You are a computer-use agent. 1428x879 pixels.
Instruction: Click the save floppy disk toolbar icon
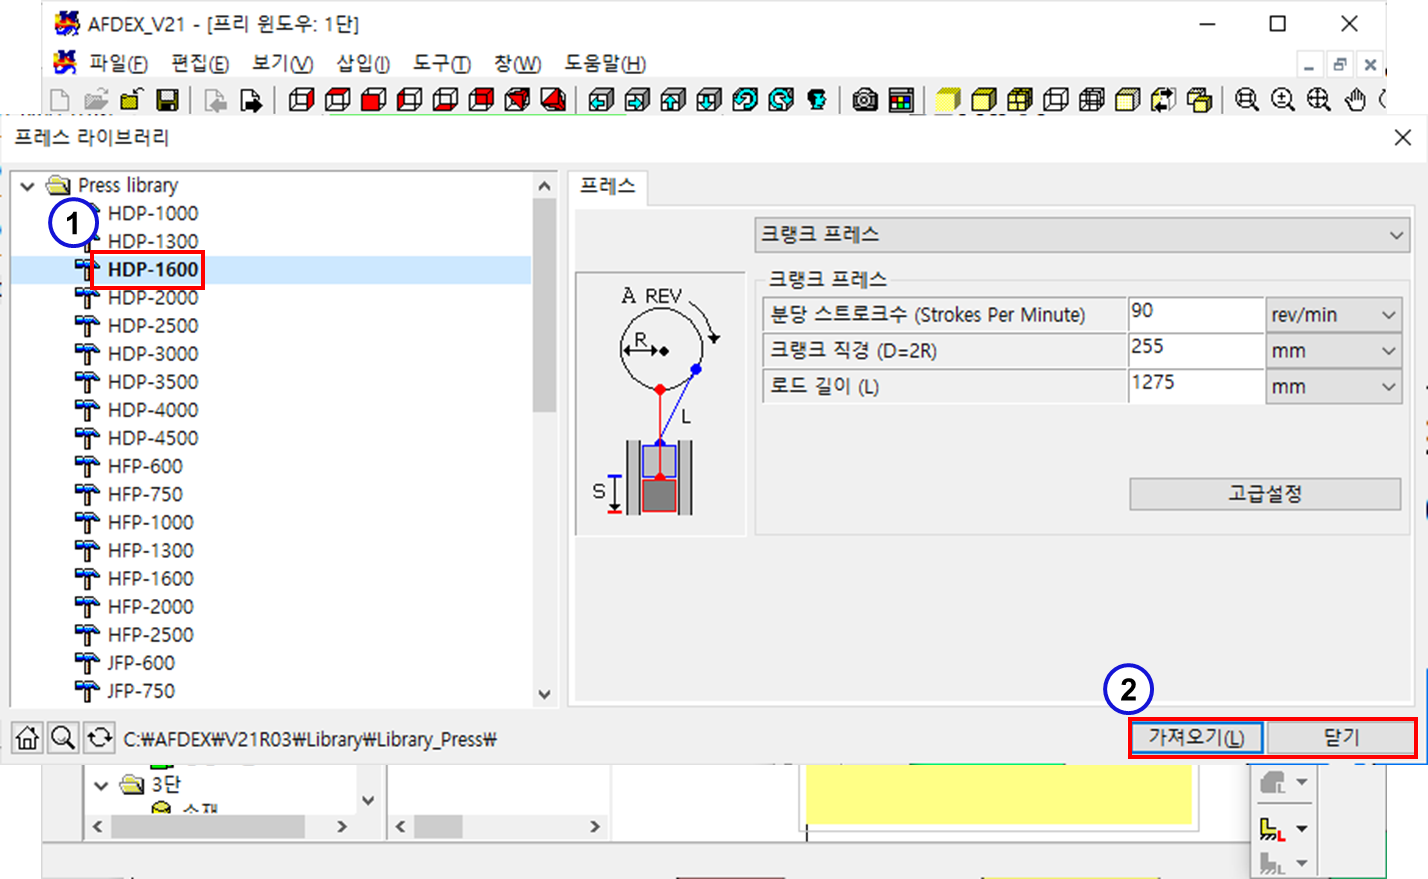click(168, 100)
